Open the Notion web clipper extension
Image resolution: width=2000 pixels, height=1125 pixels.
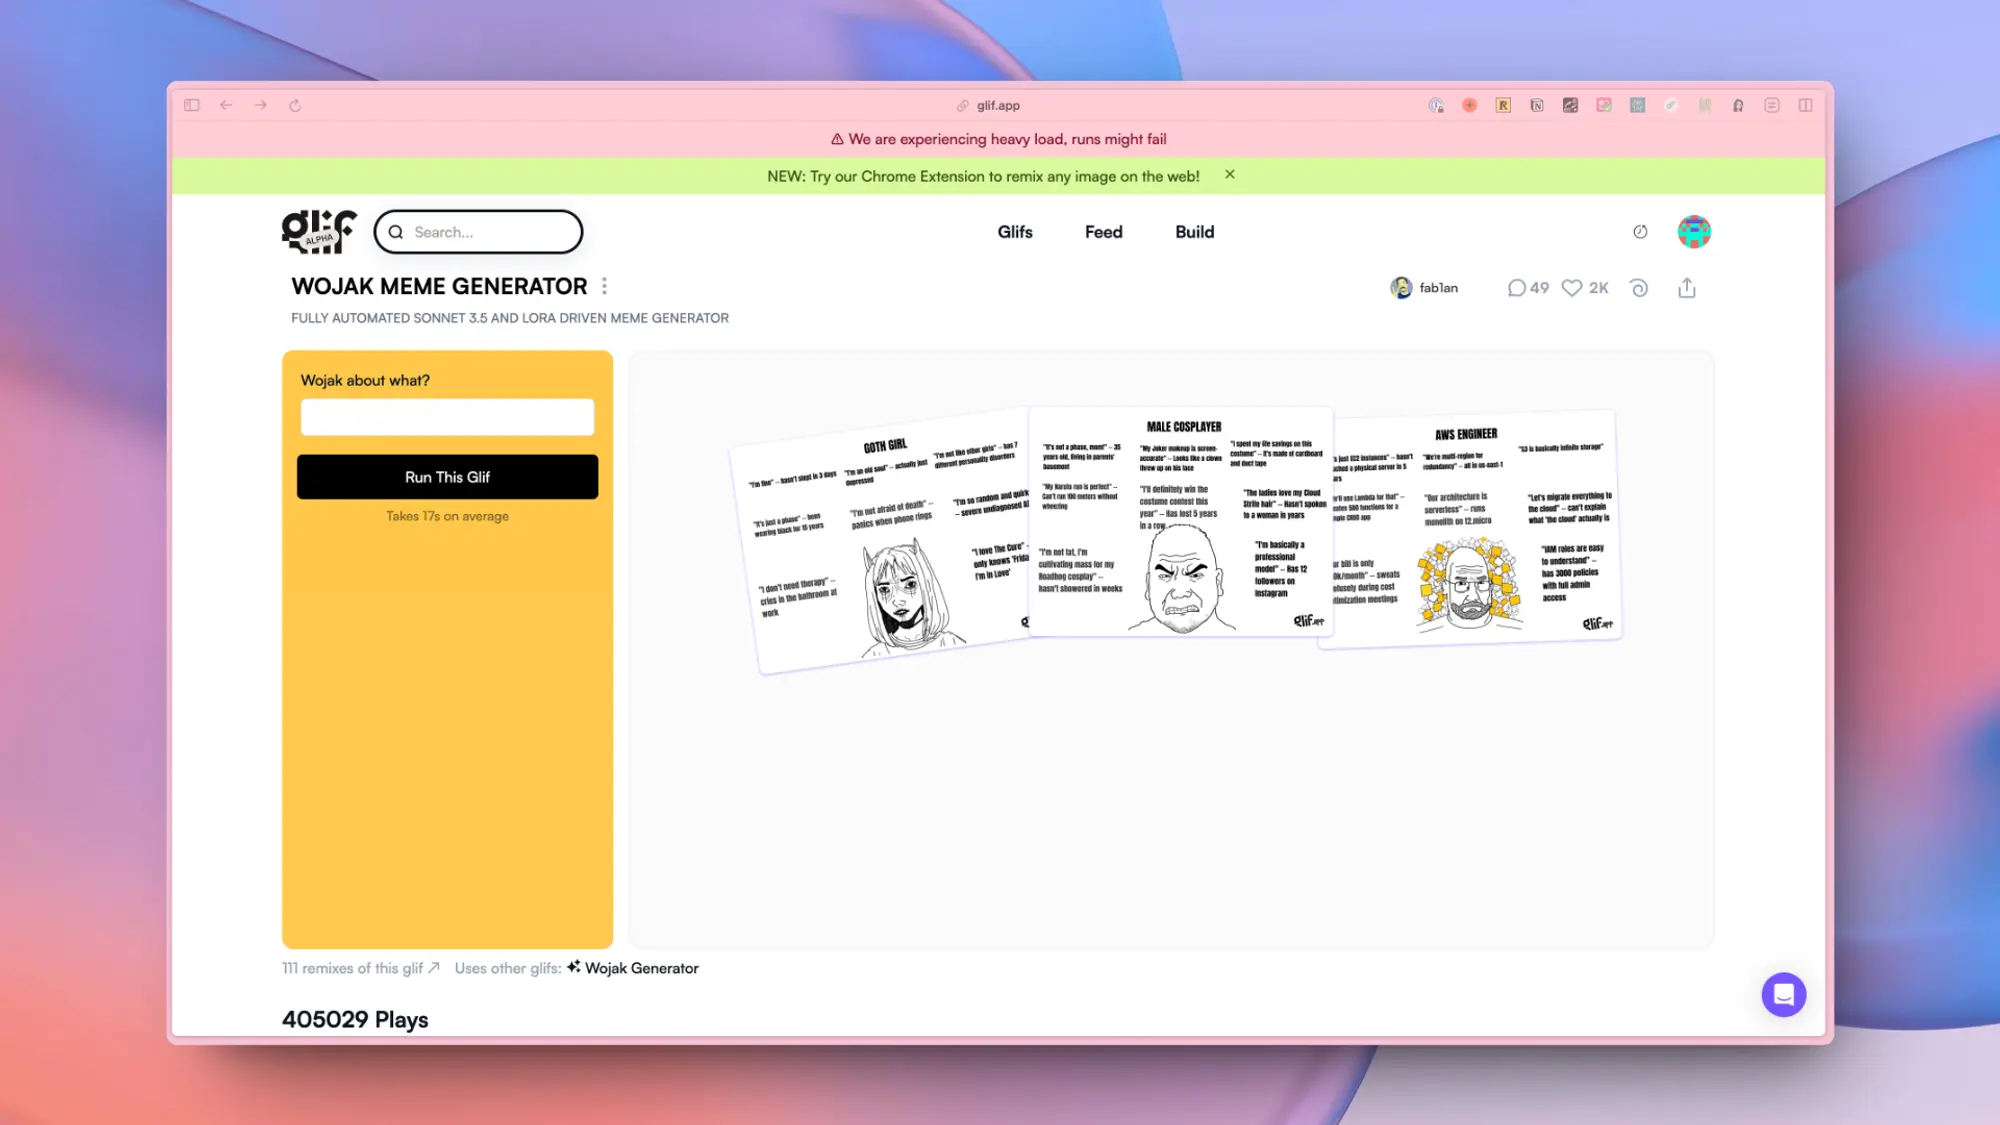tap(1537, 105)
